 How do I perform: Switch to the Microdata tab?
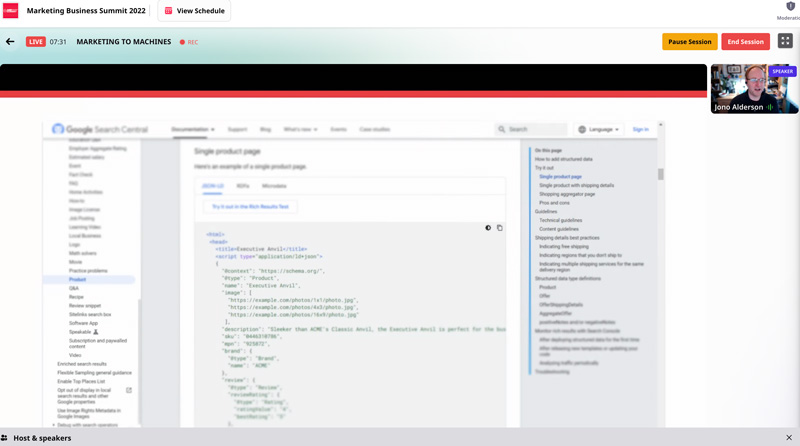[274, 186]
